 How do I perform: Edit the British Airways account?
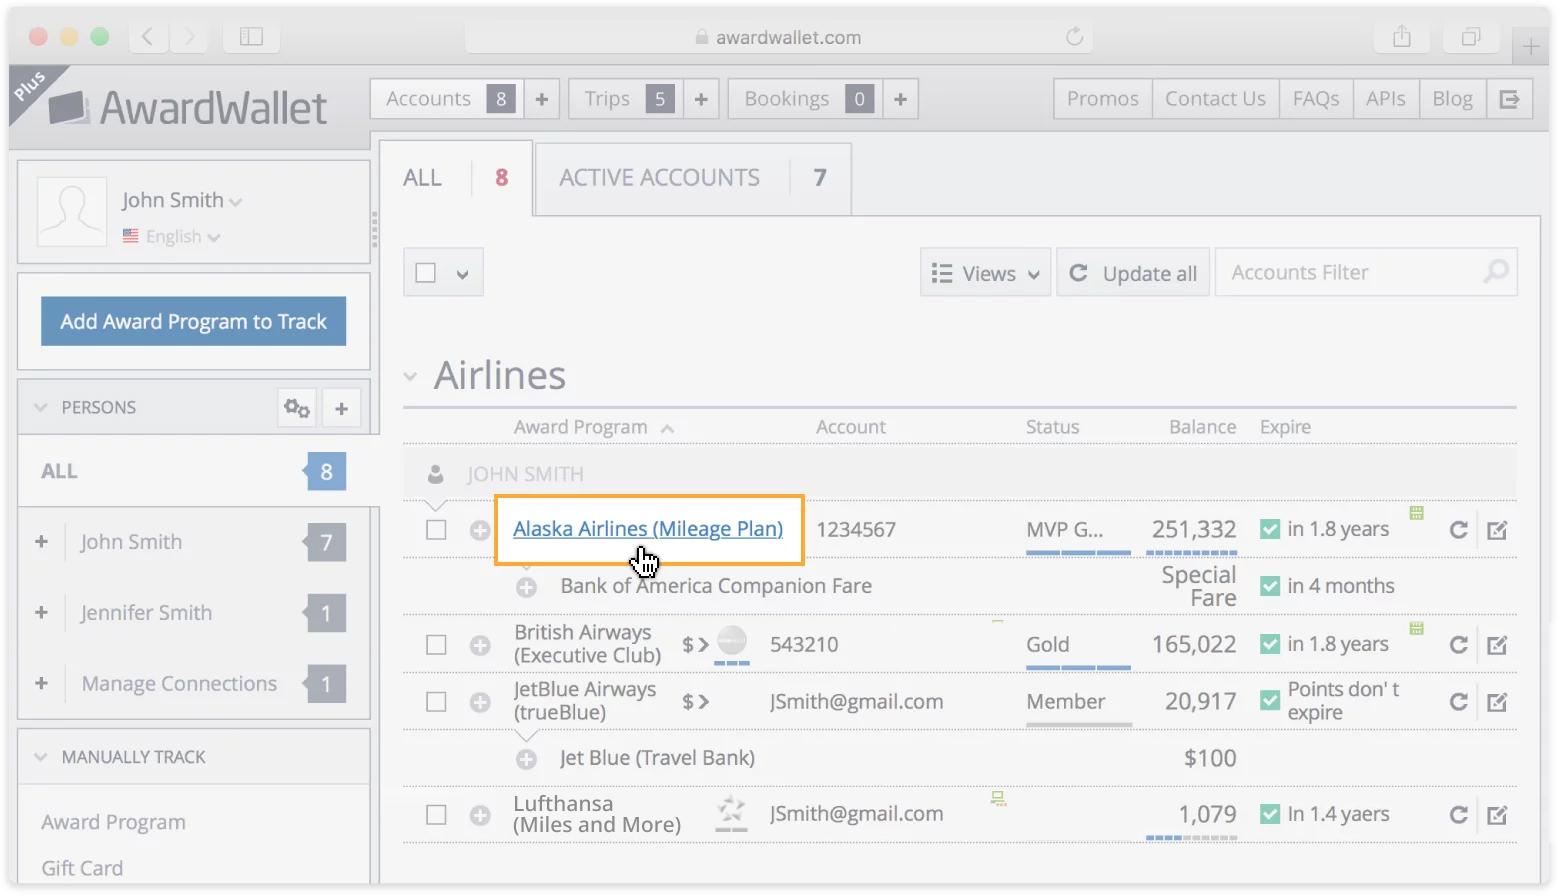(1497, 645)
